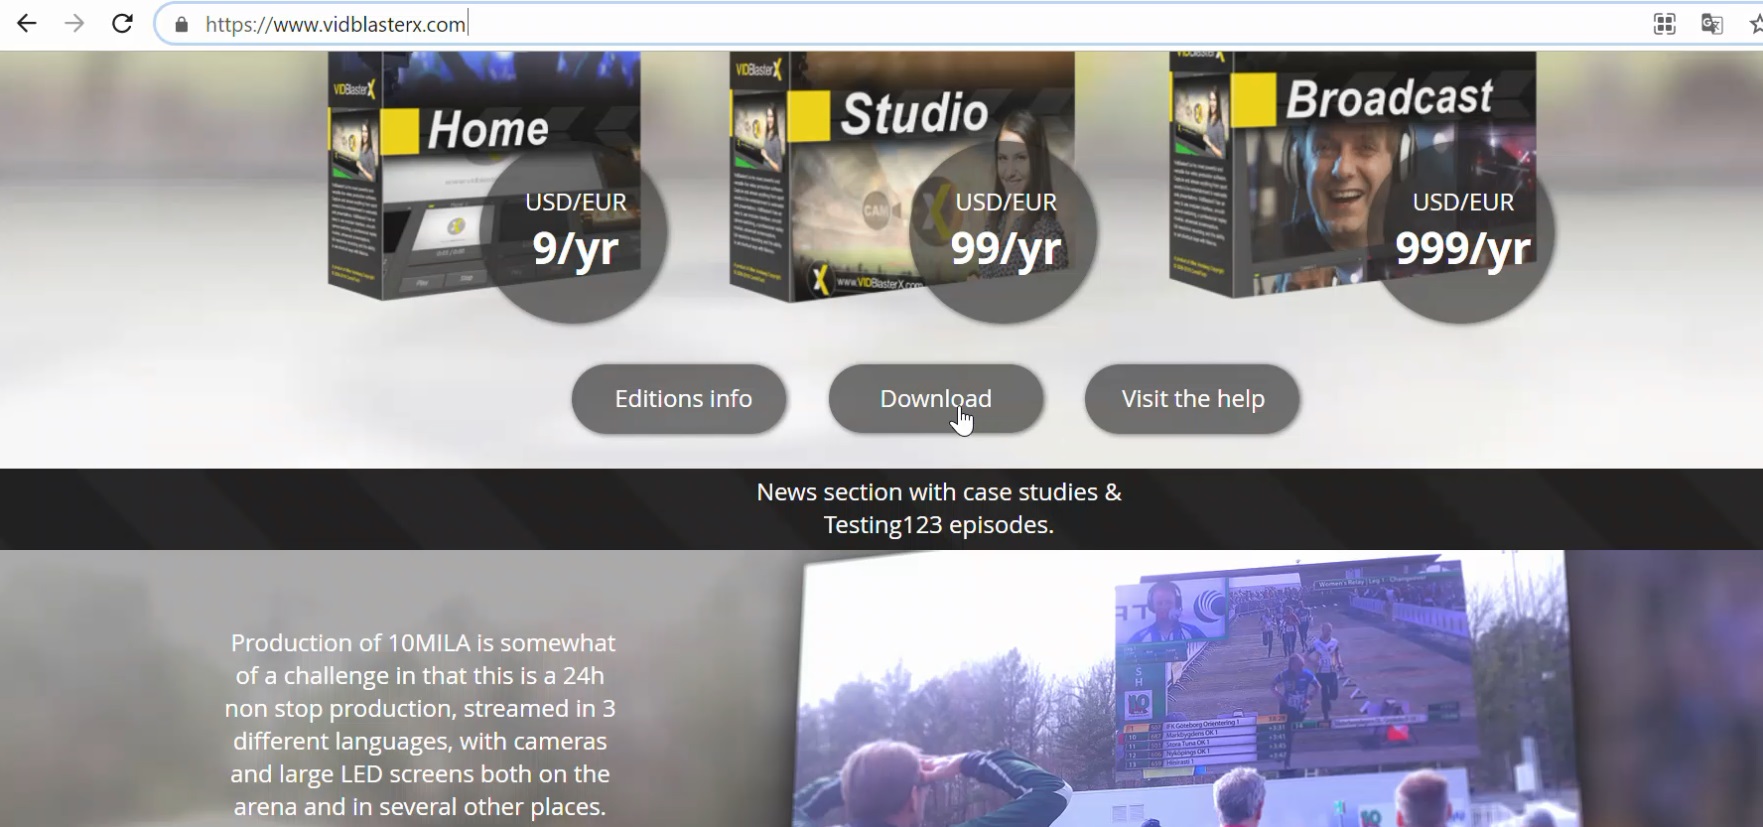The width and height of the screenshot is (1763, 827).
Task: Click the padlock site security icon
Action: click(181, 24)
